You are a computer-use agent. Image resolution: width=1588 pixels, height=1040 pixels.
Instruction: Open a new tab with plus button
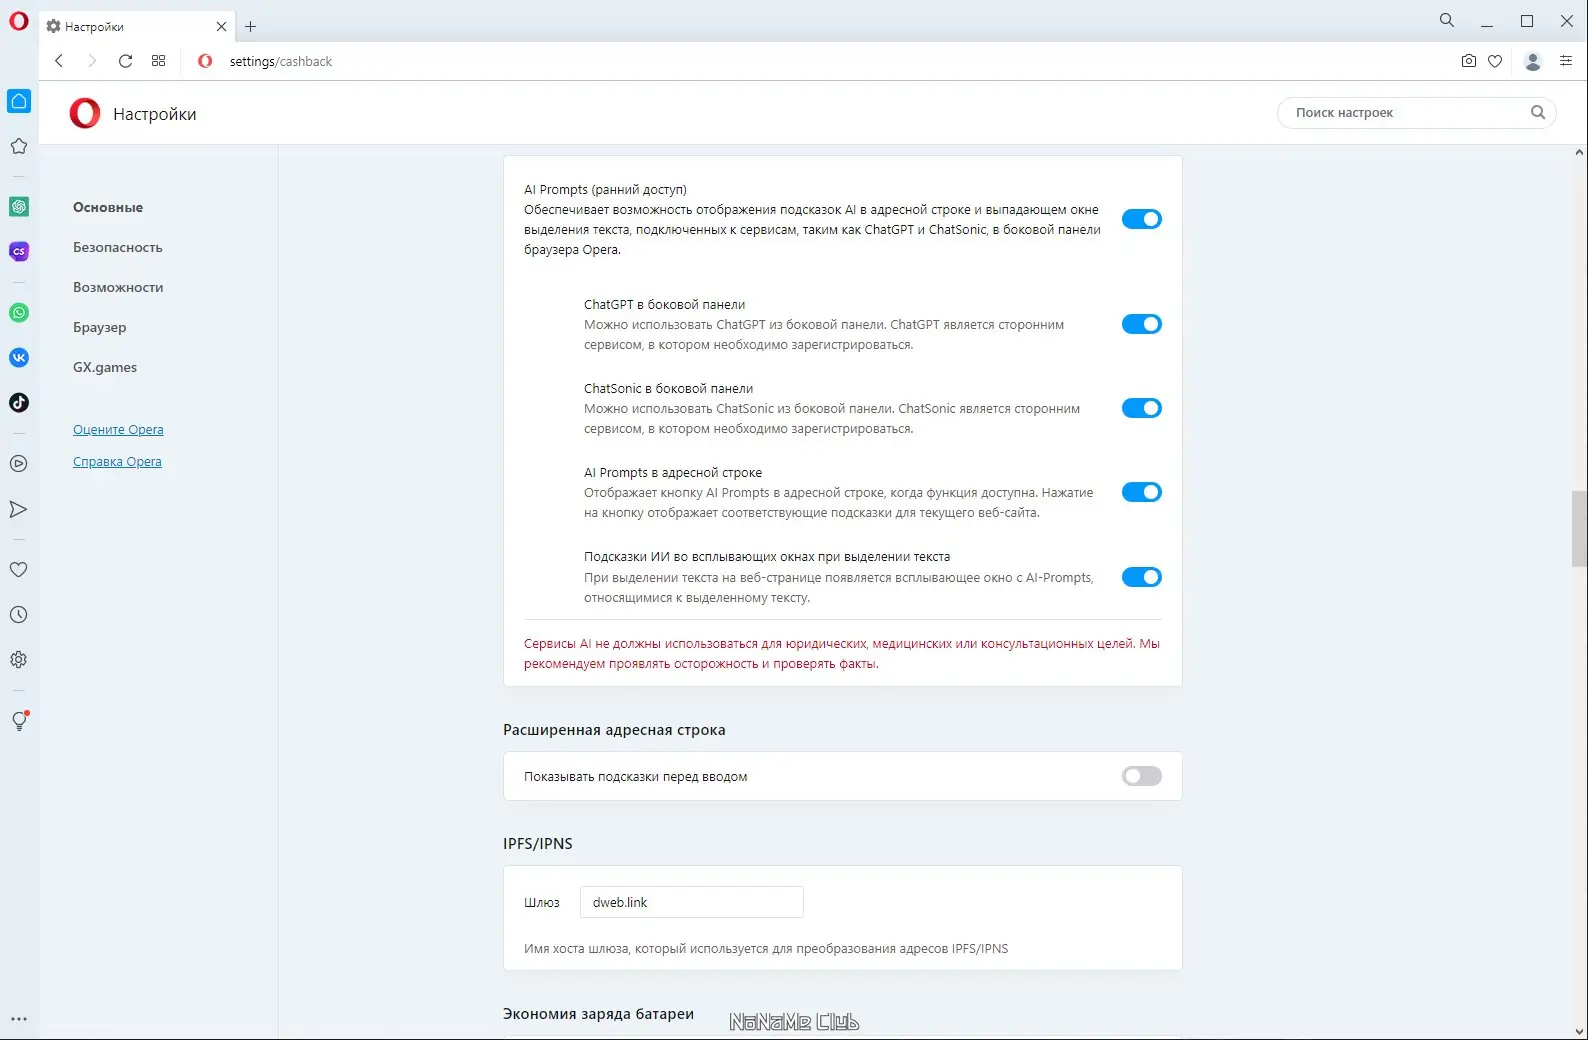point(250,27)
